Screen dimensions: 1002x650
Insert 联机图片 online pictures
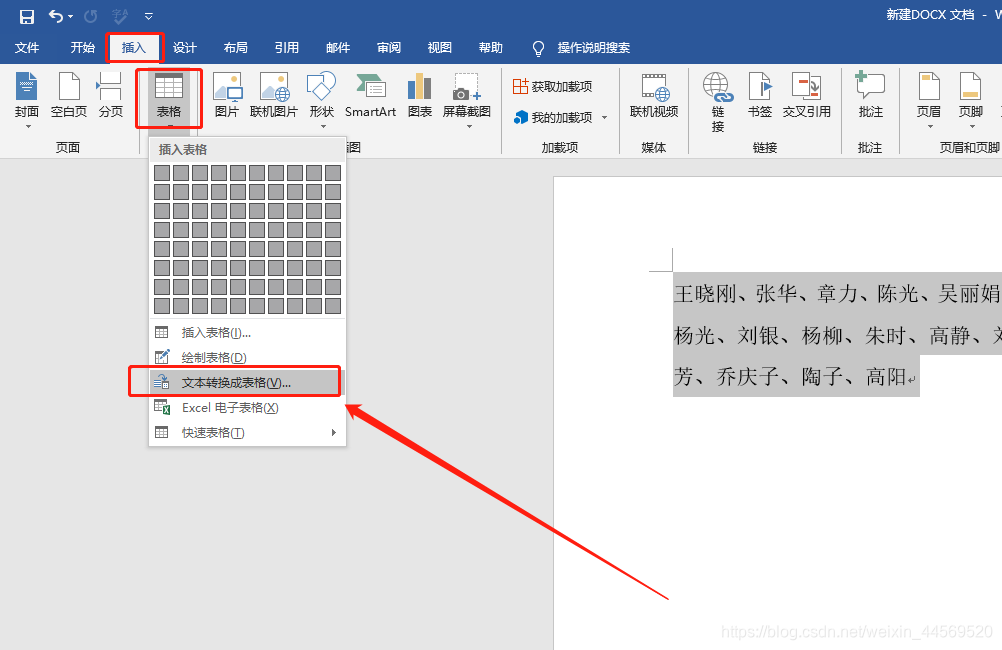[274, 96]
